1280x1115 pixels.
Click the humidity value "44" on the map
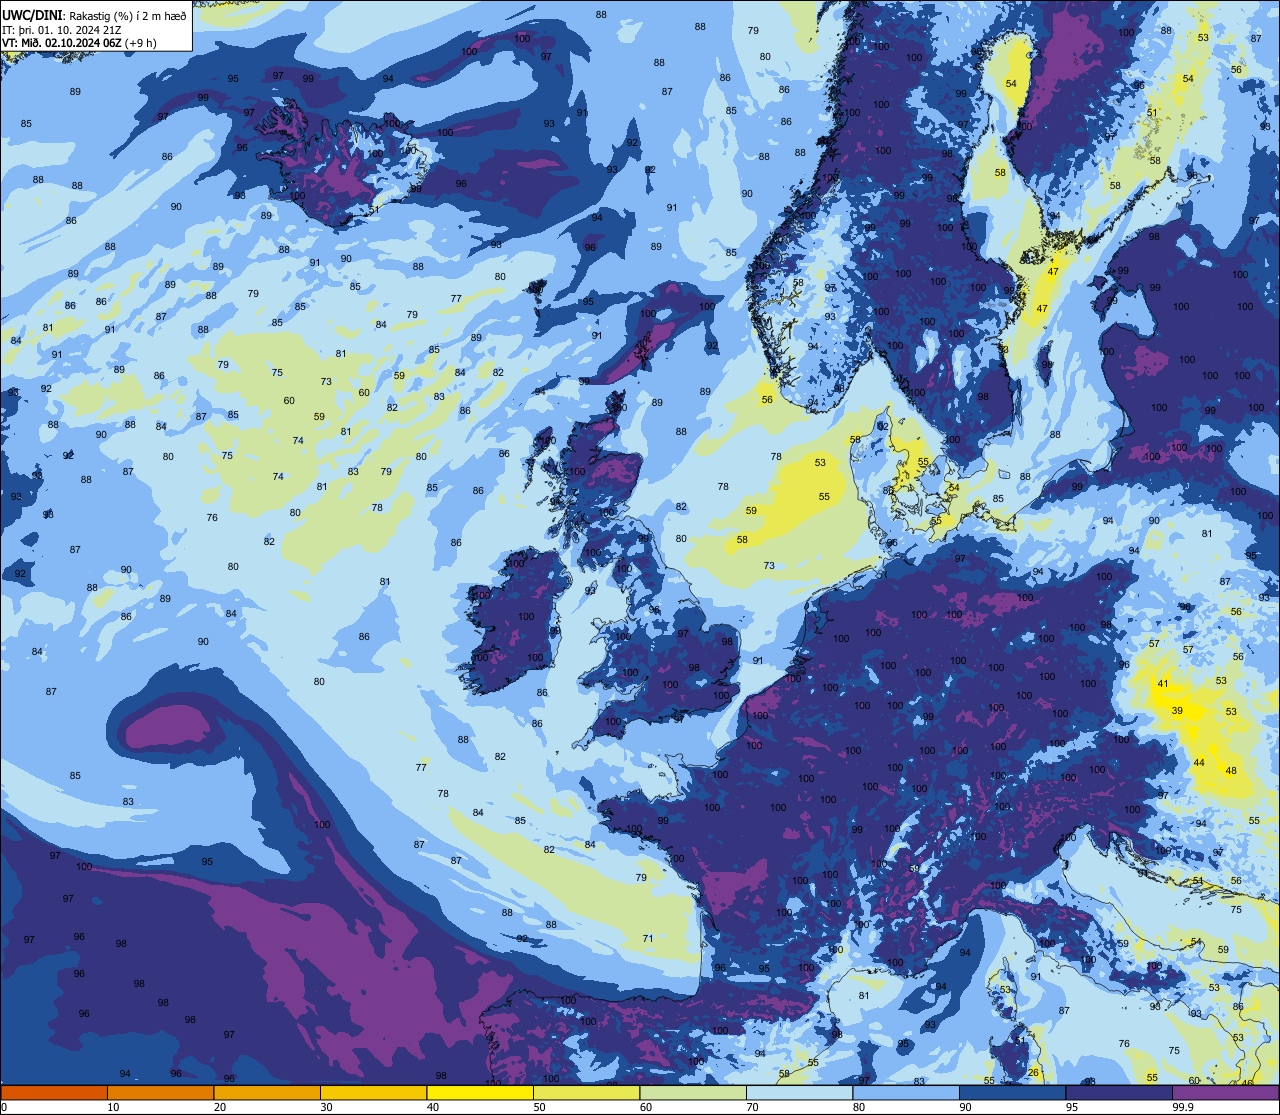(x=1199, y=763)
